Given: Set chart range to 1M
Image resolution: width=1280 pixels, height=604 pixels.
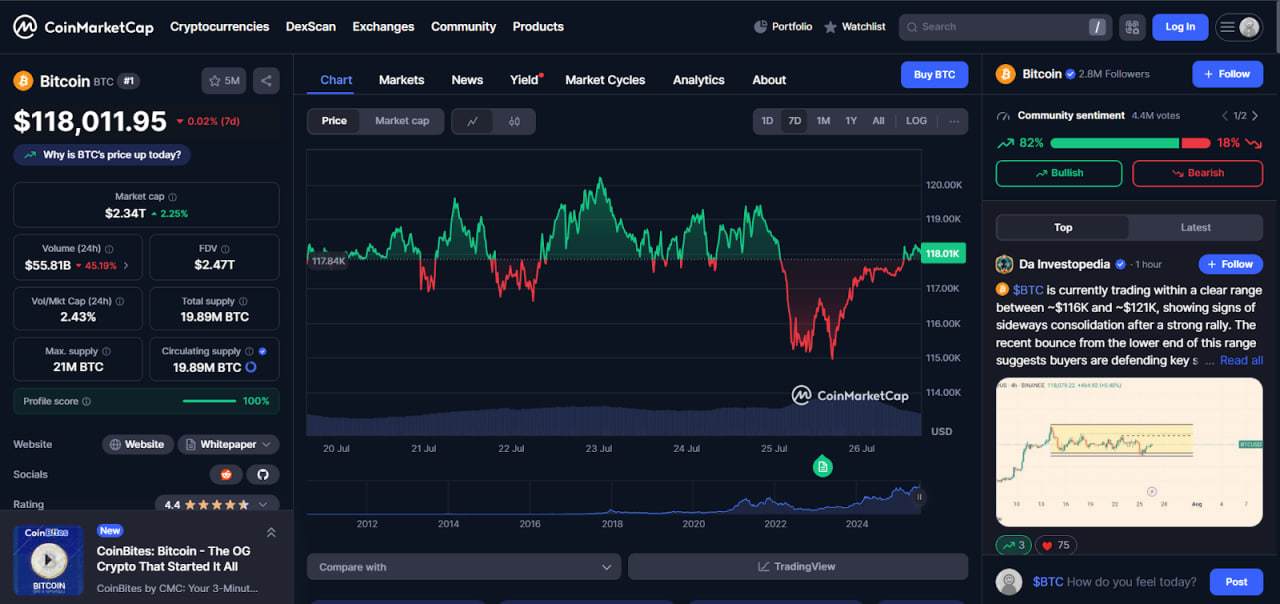Looking at the screenshot, I should 823,121.
